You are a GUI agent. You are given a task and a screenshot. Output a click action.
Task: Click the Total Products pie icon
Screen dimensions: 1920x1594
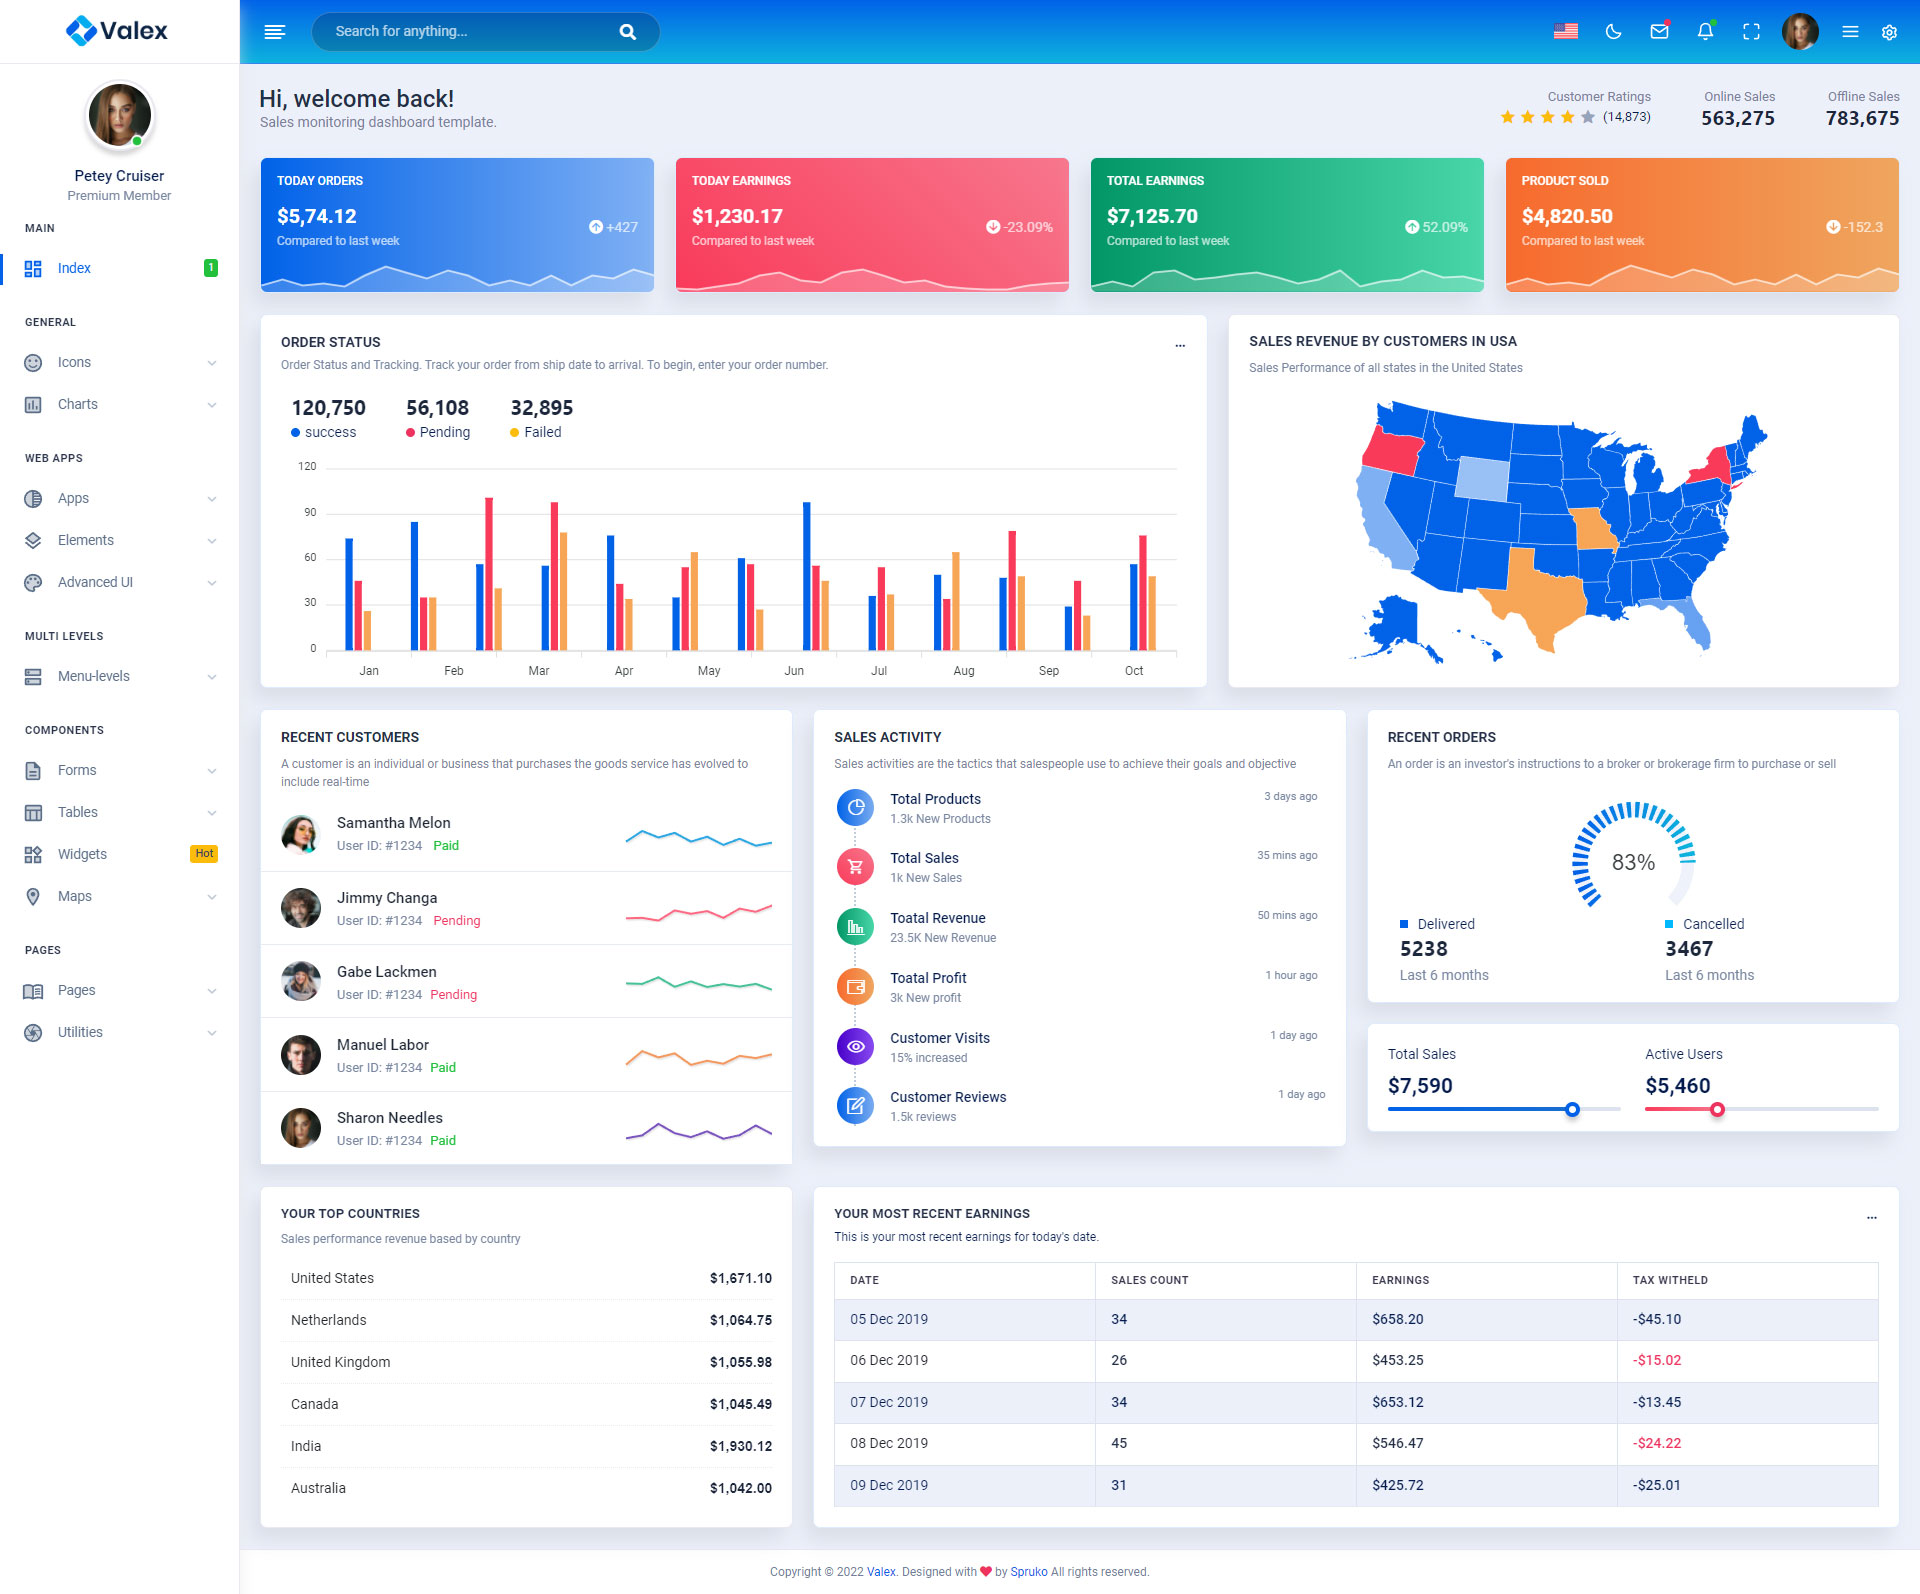pos(855,807)
